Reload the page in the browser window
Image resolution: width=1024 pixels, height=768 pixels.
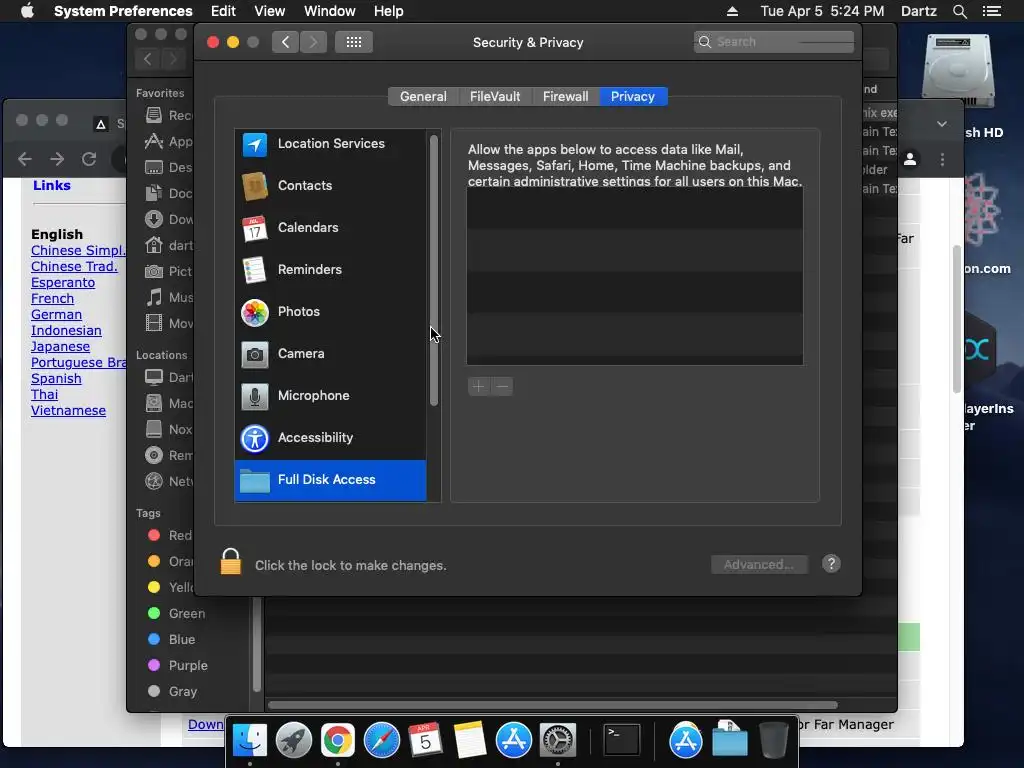(x=89, y=159)
